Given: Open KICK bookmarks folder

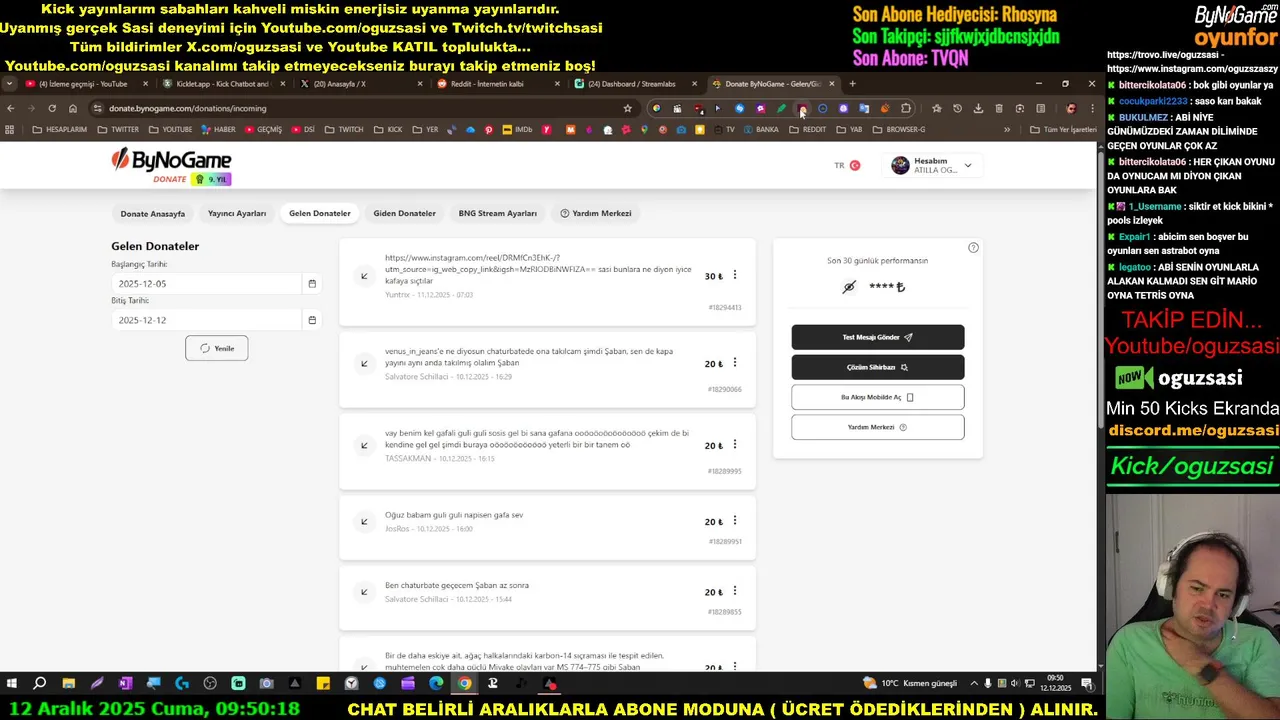Looking at the screenshot, I should pyautogui.click(x=388, y=129).
